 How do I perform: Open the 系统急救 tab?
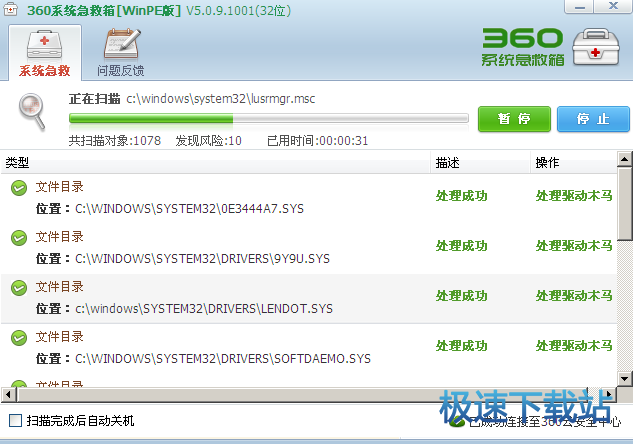click(x=45, y=52)
